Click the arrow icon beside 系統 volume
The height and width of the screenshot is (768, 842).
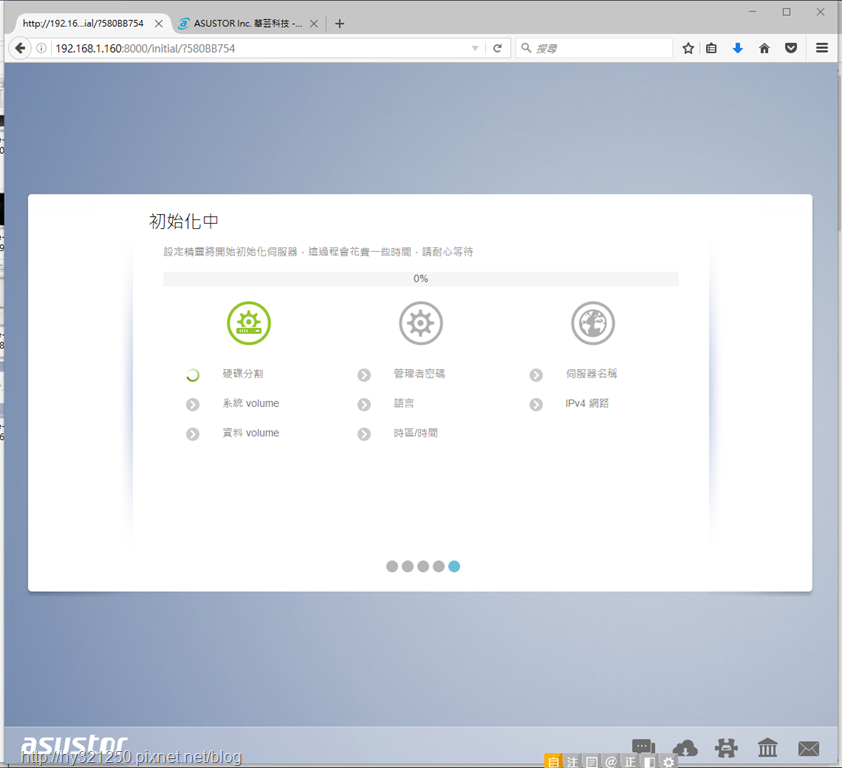[192, 404]
